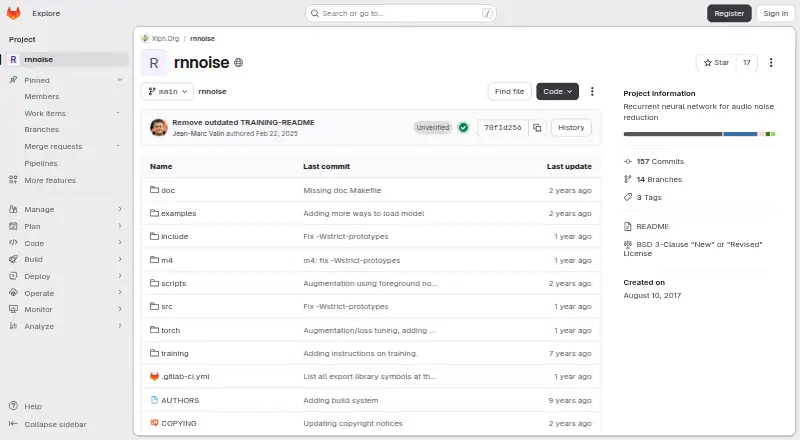
Task: Click the green pipeline passed status icon
Action: coord(463,128)
